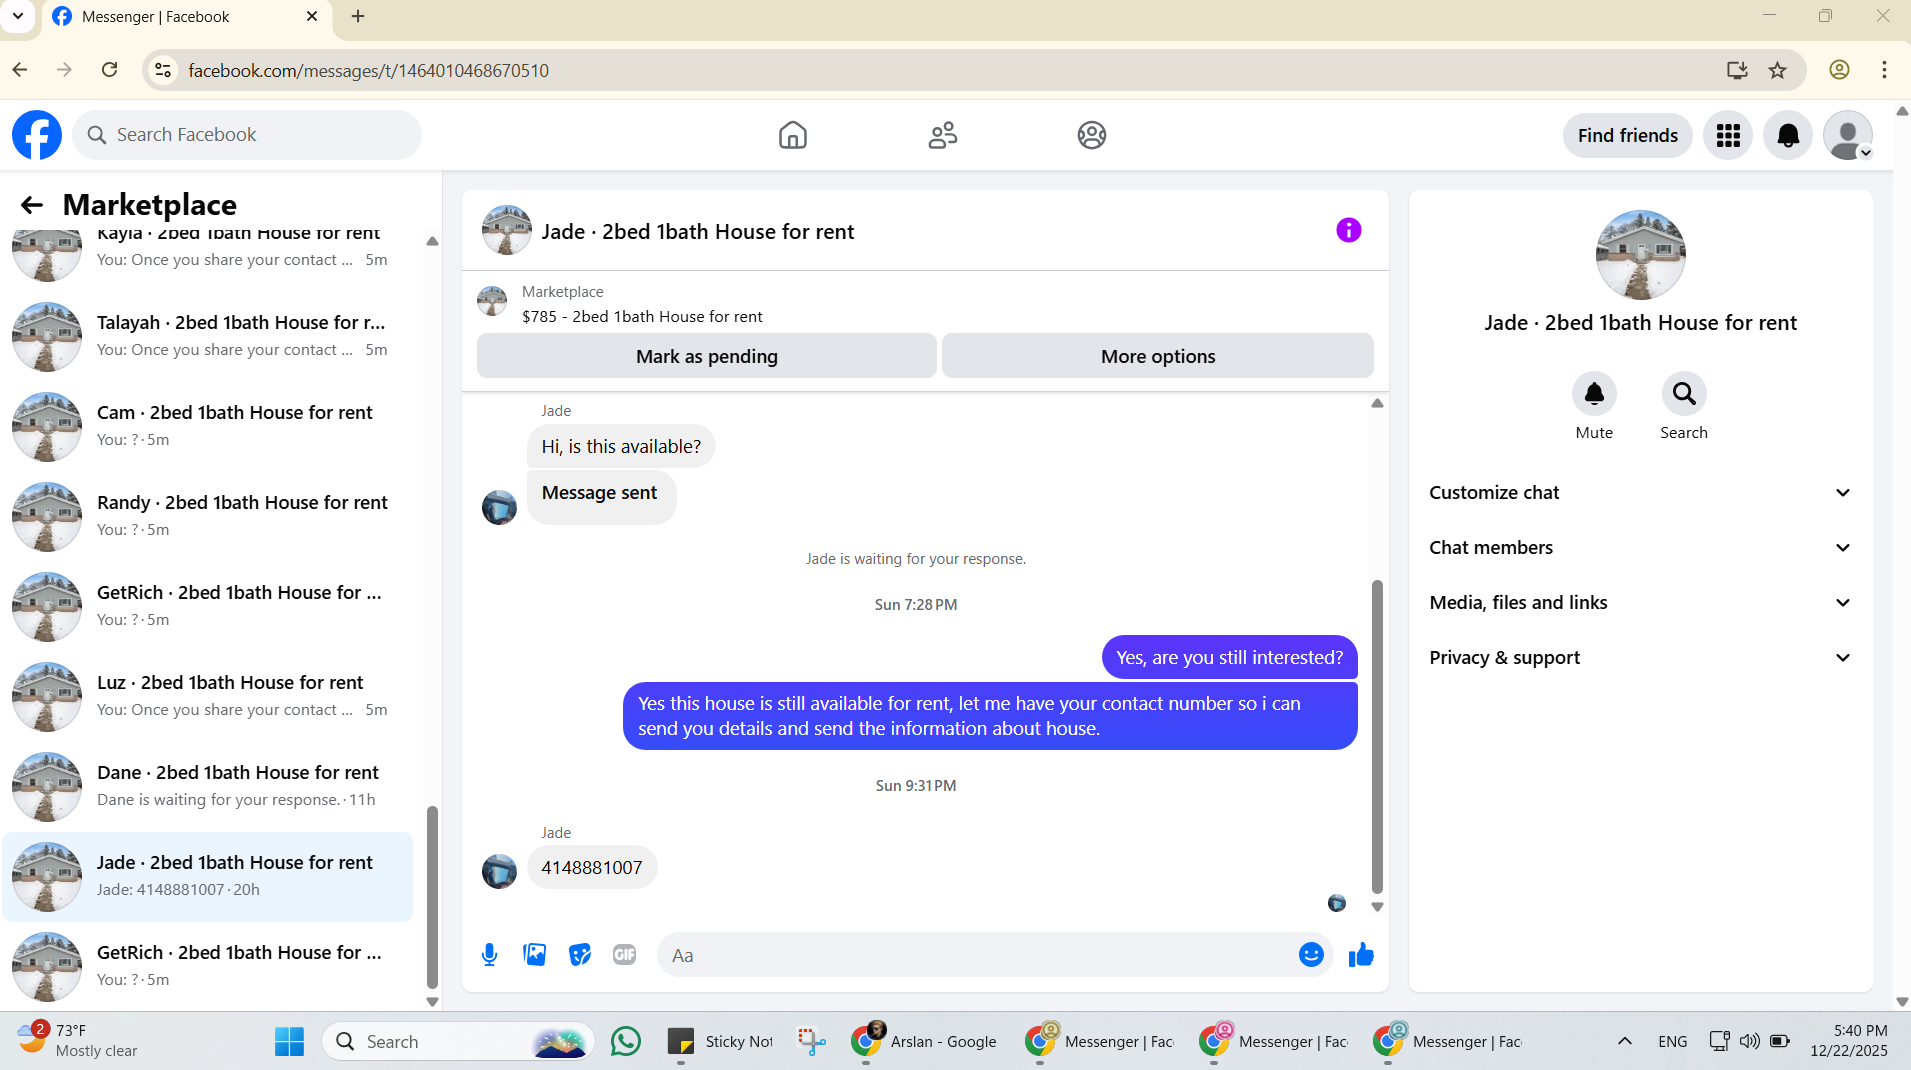Search in the Jade conversation
1911x1070 pixels.
tap(1684, 394)
